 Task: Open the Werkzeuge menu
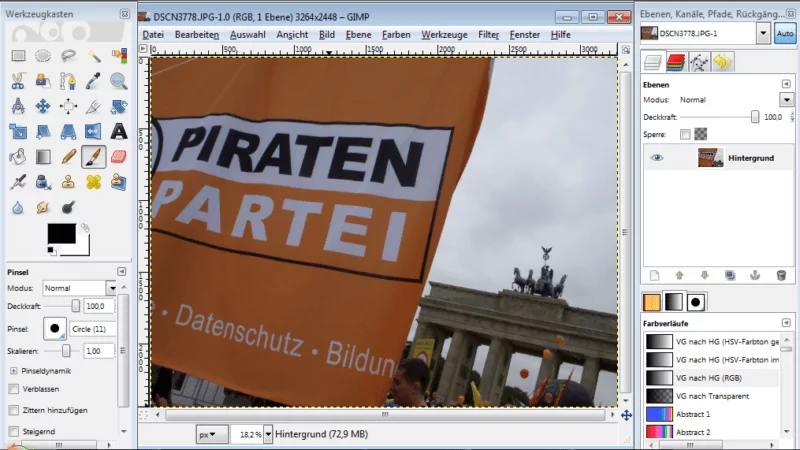[444, 35]
